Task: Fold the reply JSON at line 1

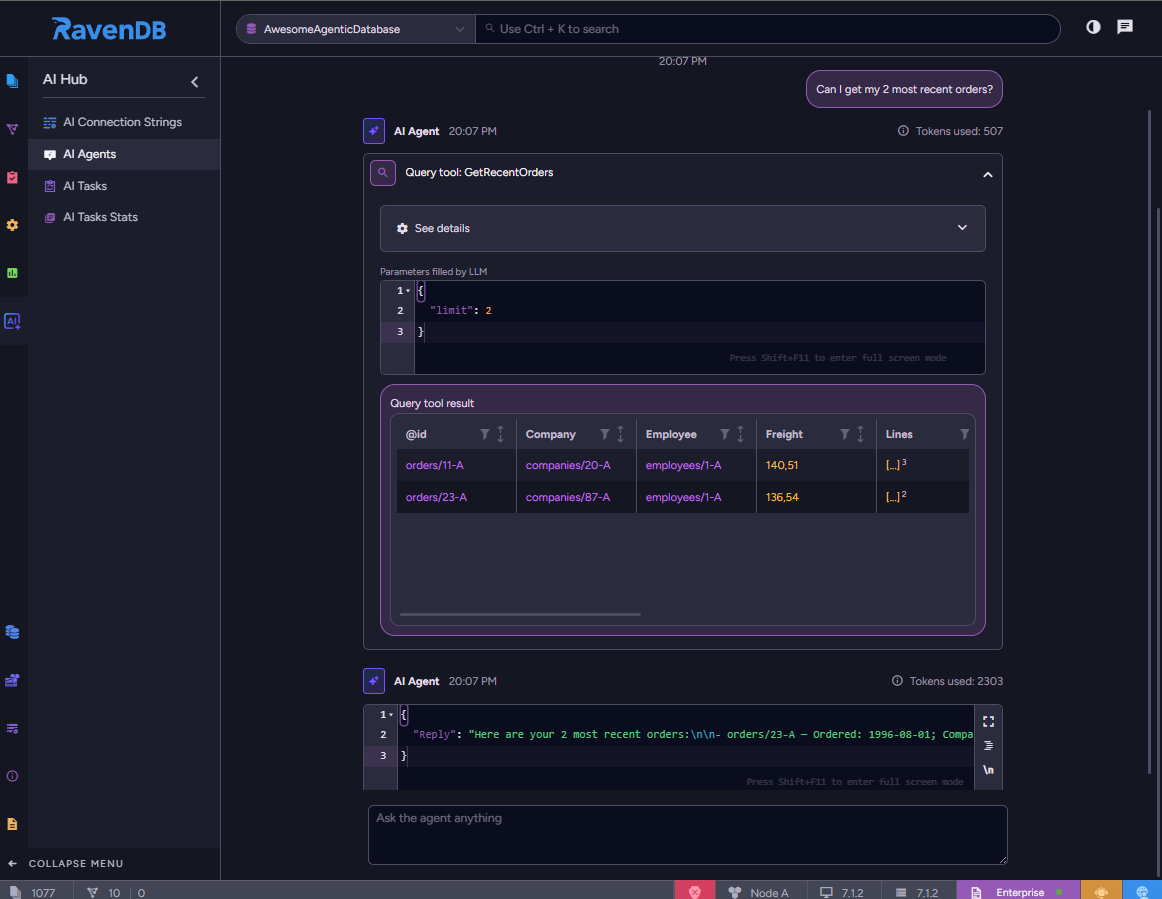Action: (x=391, y=715)
